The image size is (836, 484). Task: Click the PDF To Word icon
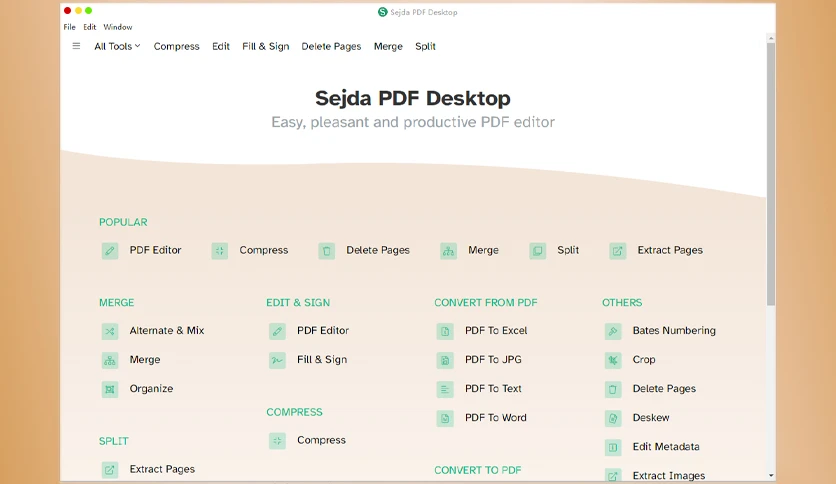click(445, 418)
